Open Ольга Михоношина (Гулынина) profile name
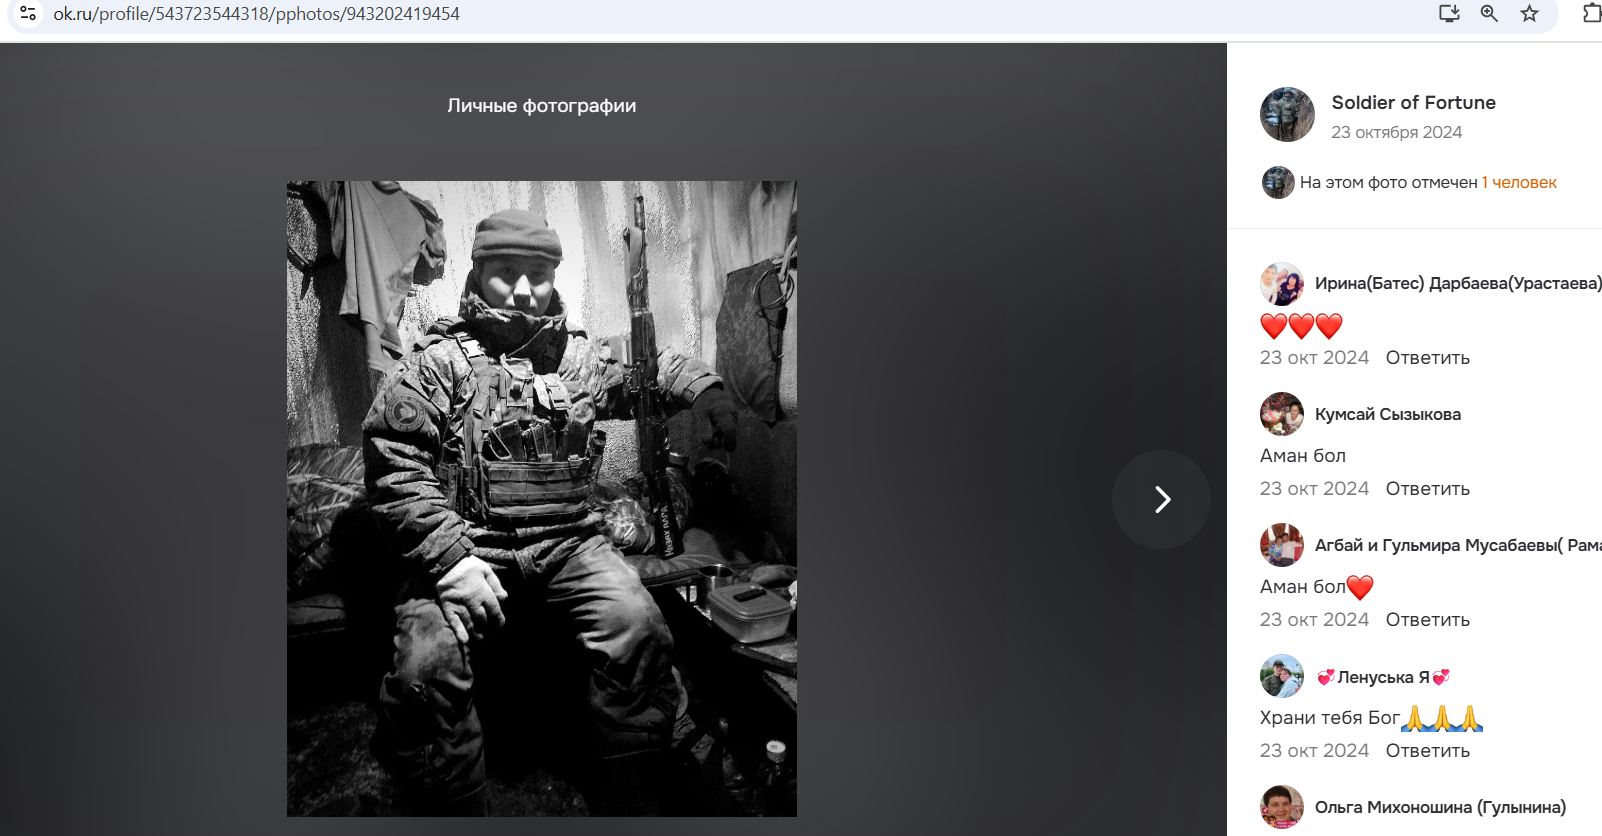This screenshot has width=1602, height=836. click(x=1440, y=807)
